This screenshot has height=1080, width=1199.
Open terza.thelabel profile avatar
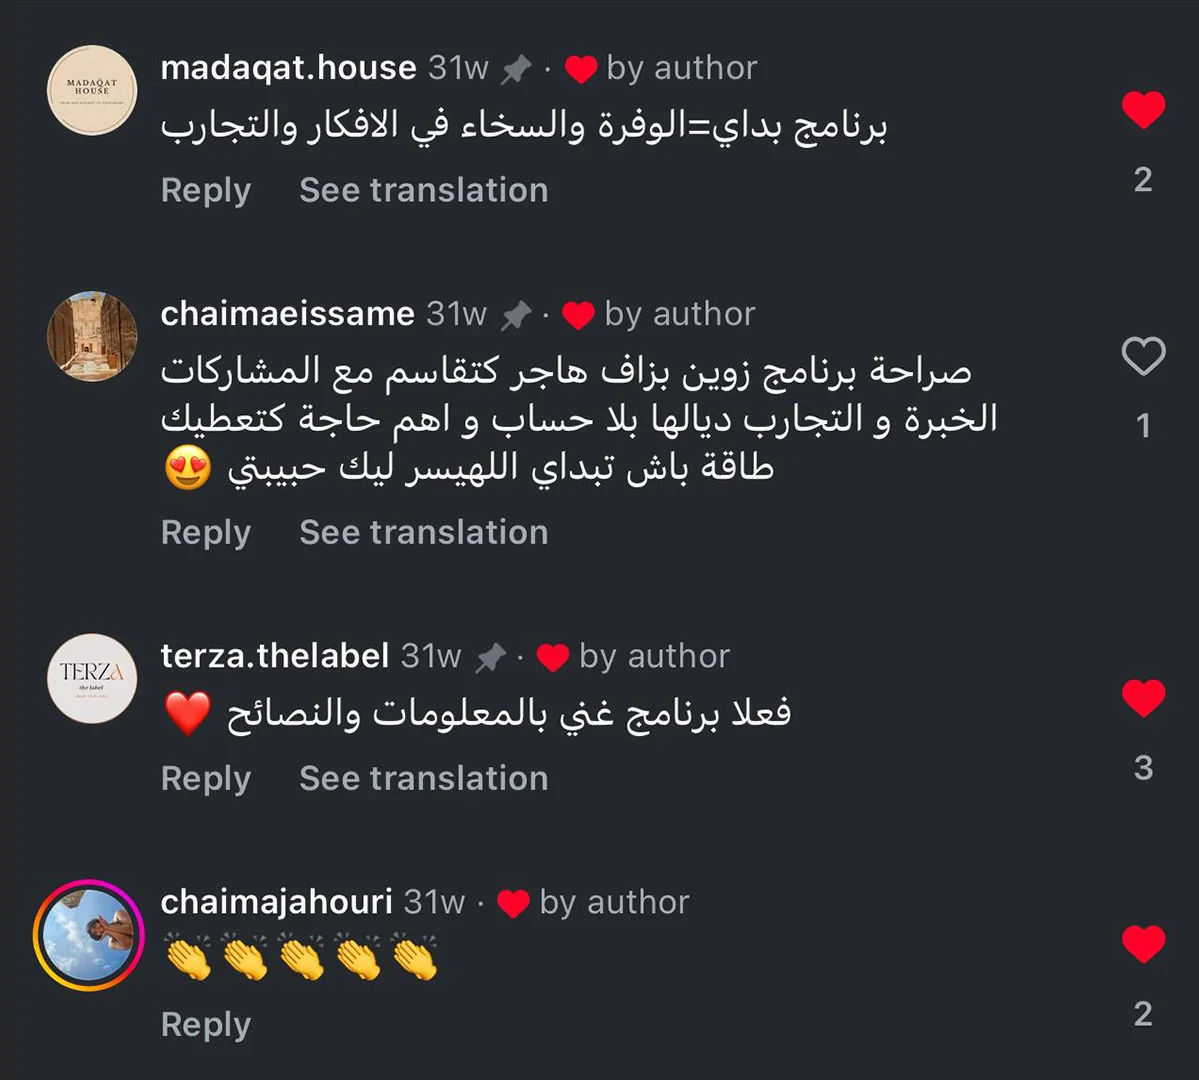coord(92,678)
